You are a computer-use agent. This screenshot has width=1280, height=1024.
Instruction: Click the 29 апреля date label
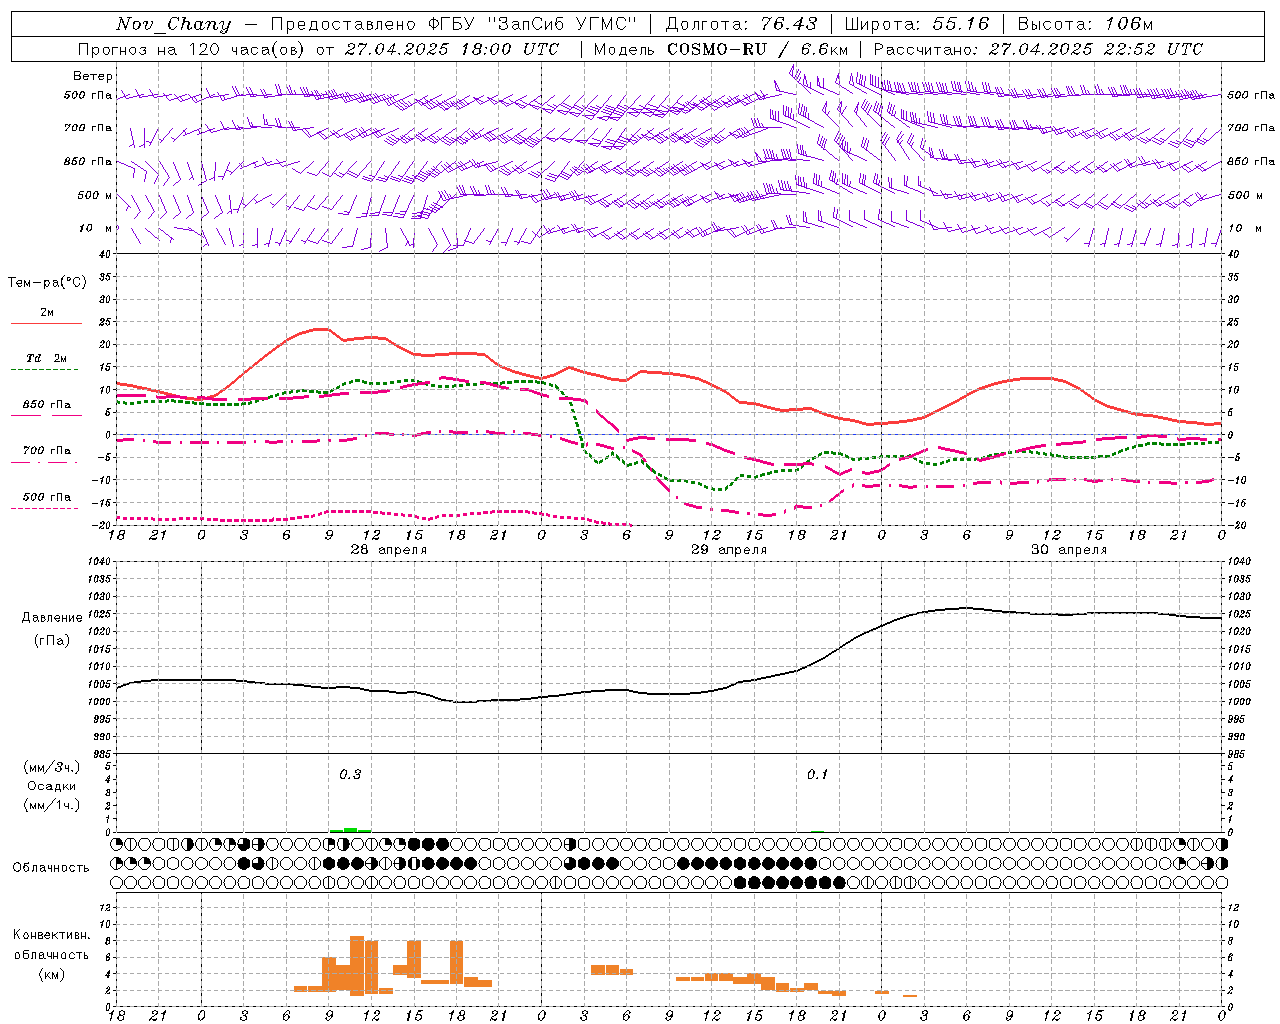(729, 550)
